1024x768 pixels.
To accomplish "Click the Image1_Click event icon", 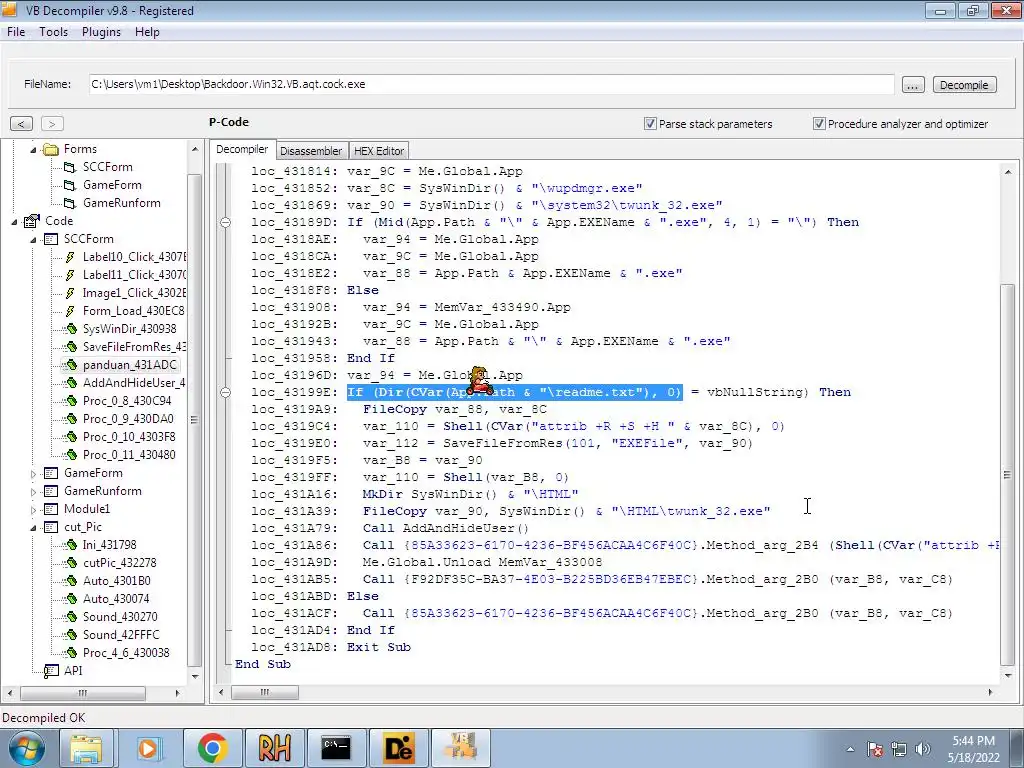I will point(70,293).
